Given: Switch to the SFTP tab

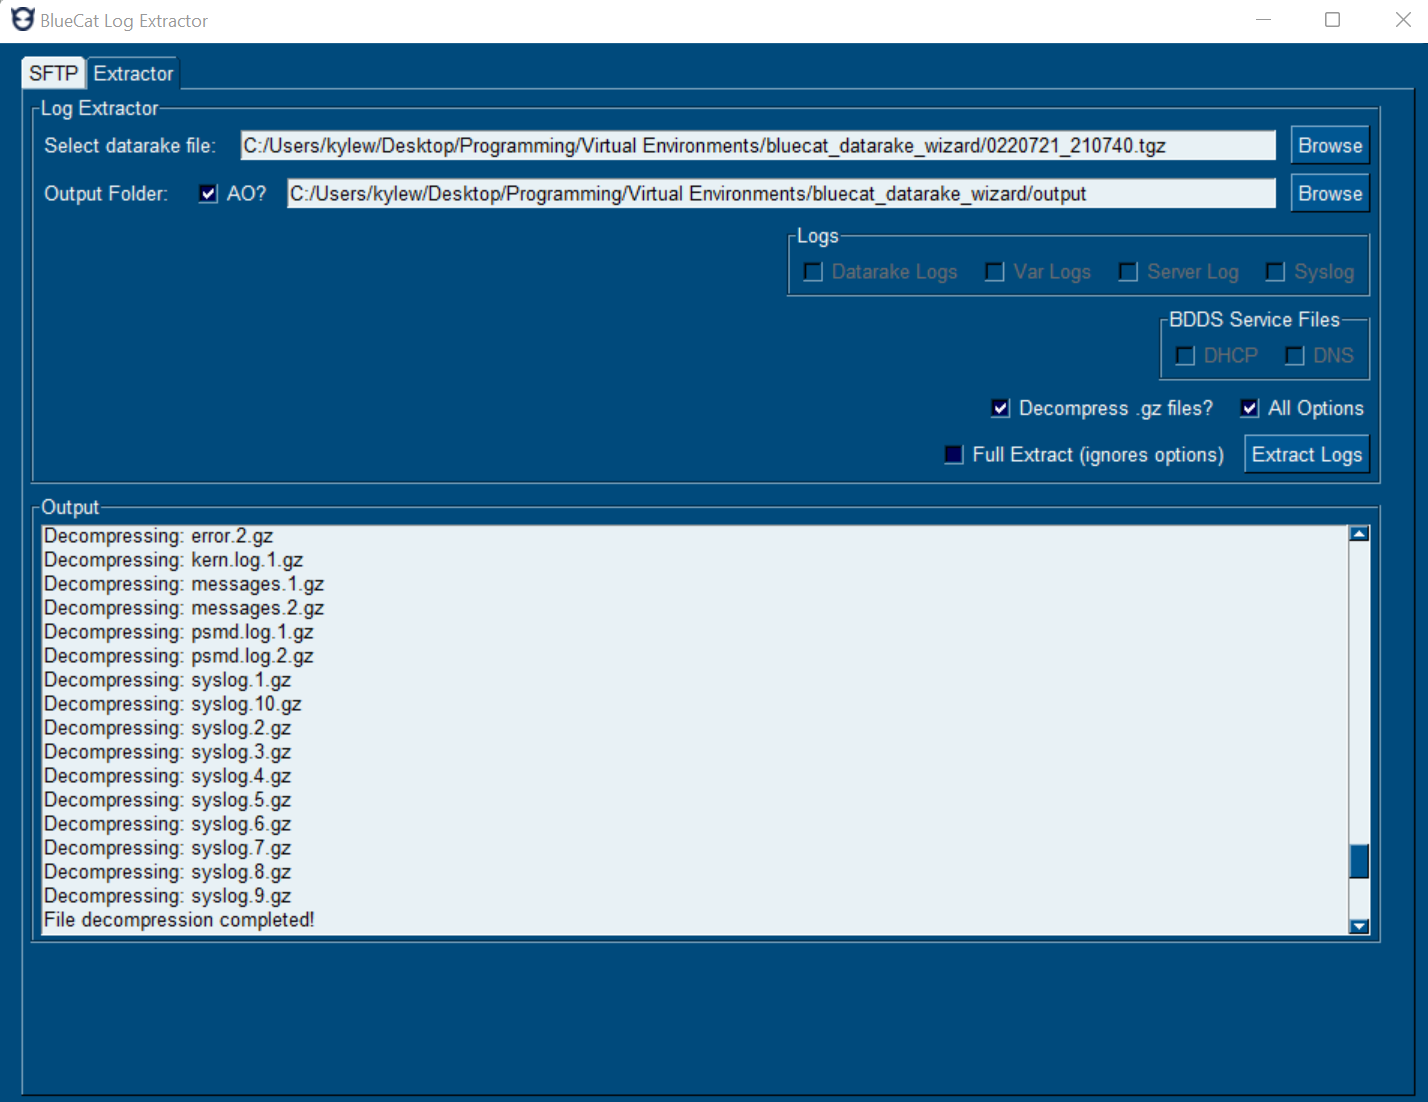Looking at the screenshot, I should [53, 72].
